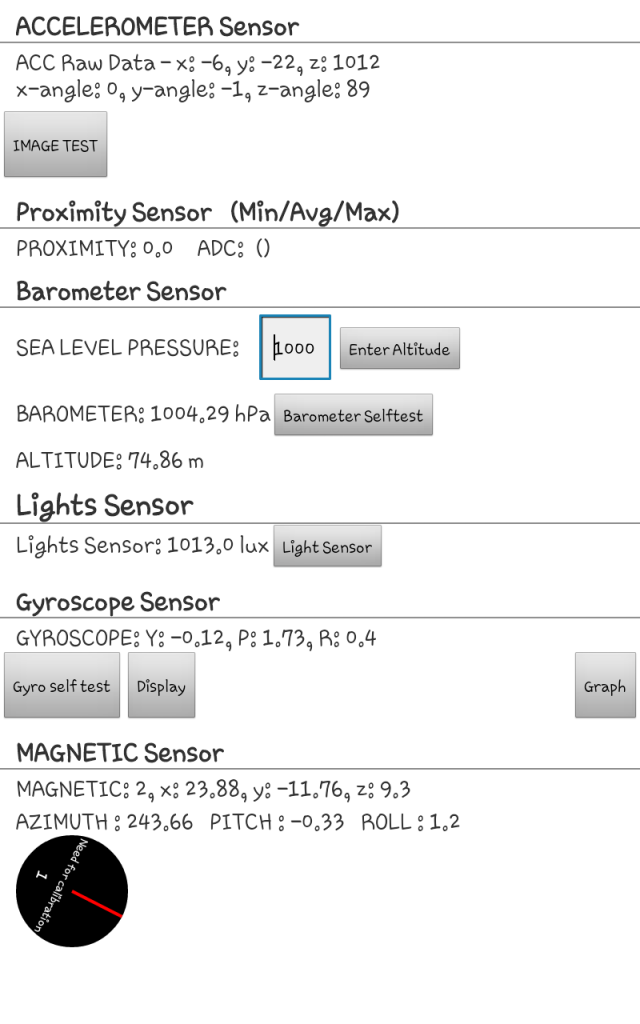This screenshot has width=640, height=1024.
Task: Tap the MAGNETIC x y z readout
Action: coord(214,789)
